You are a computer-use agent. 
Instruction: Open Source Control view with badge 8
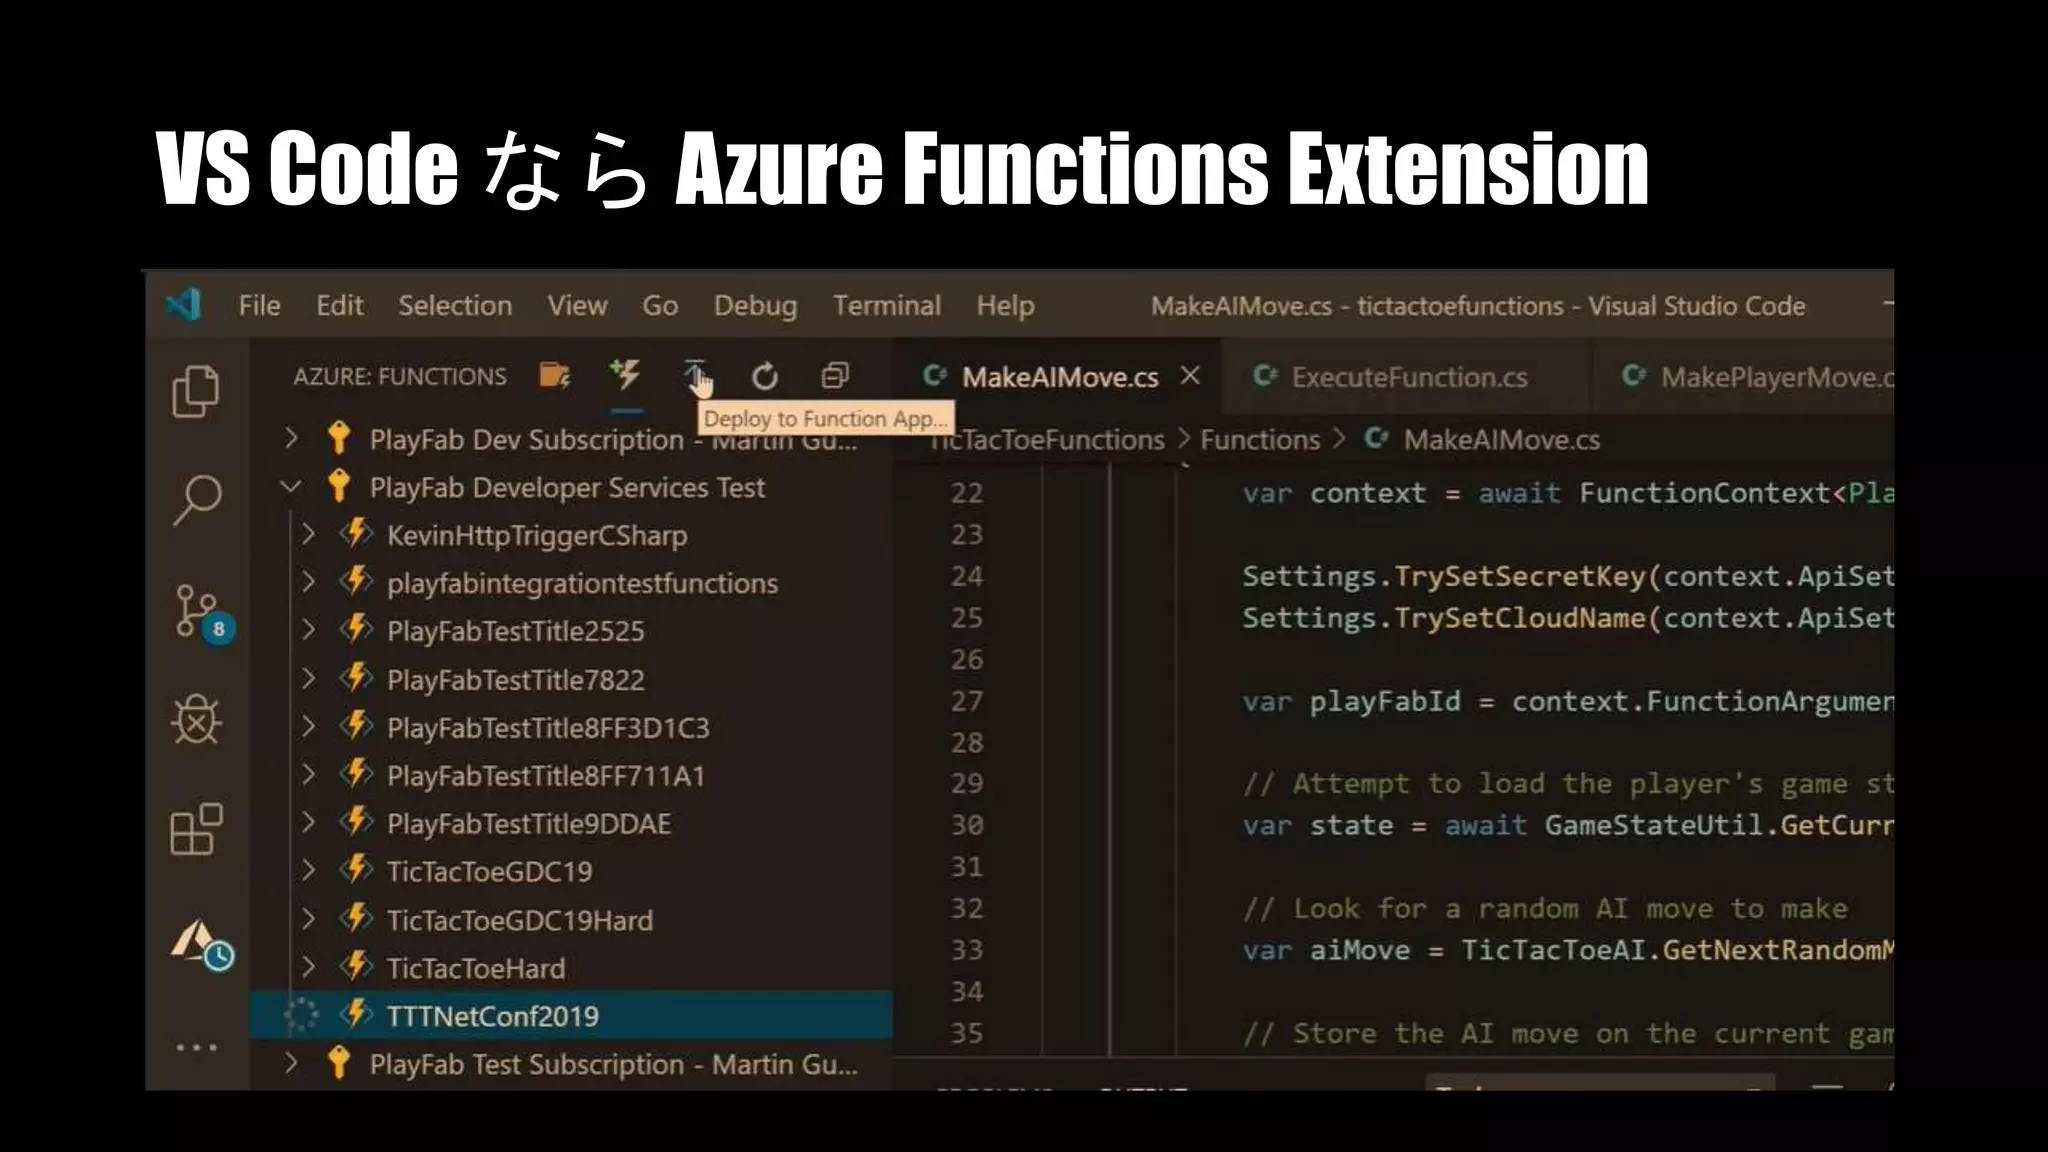[203, 613]
